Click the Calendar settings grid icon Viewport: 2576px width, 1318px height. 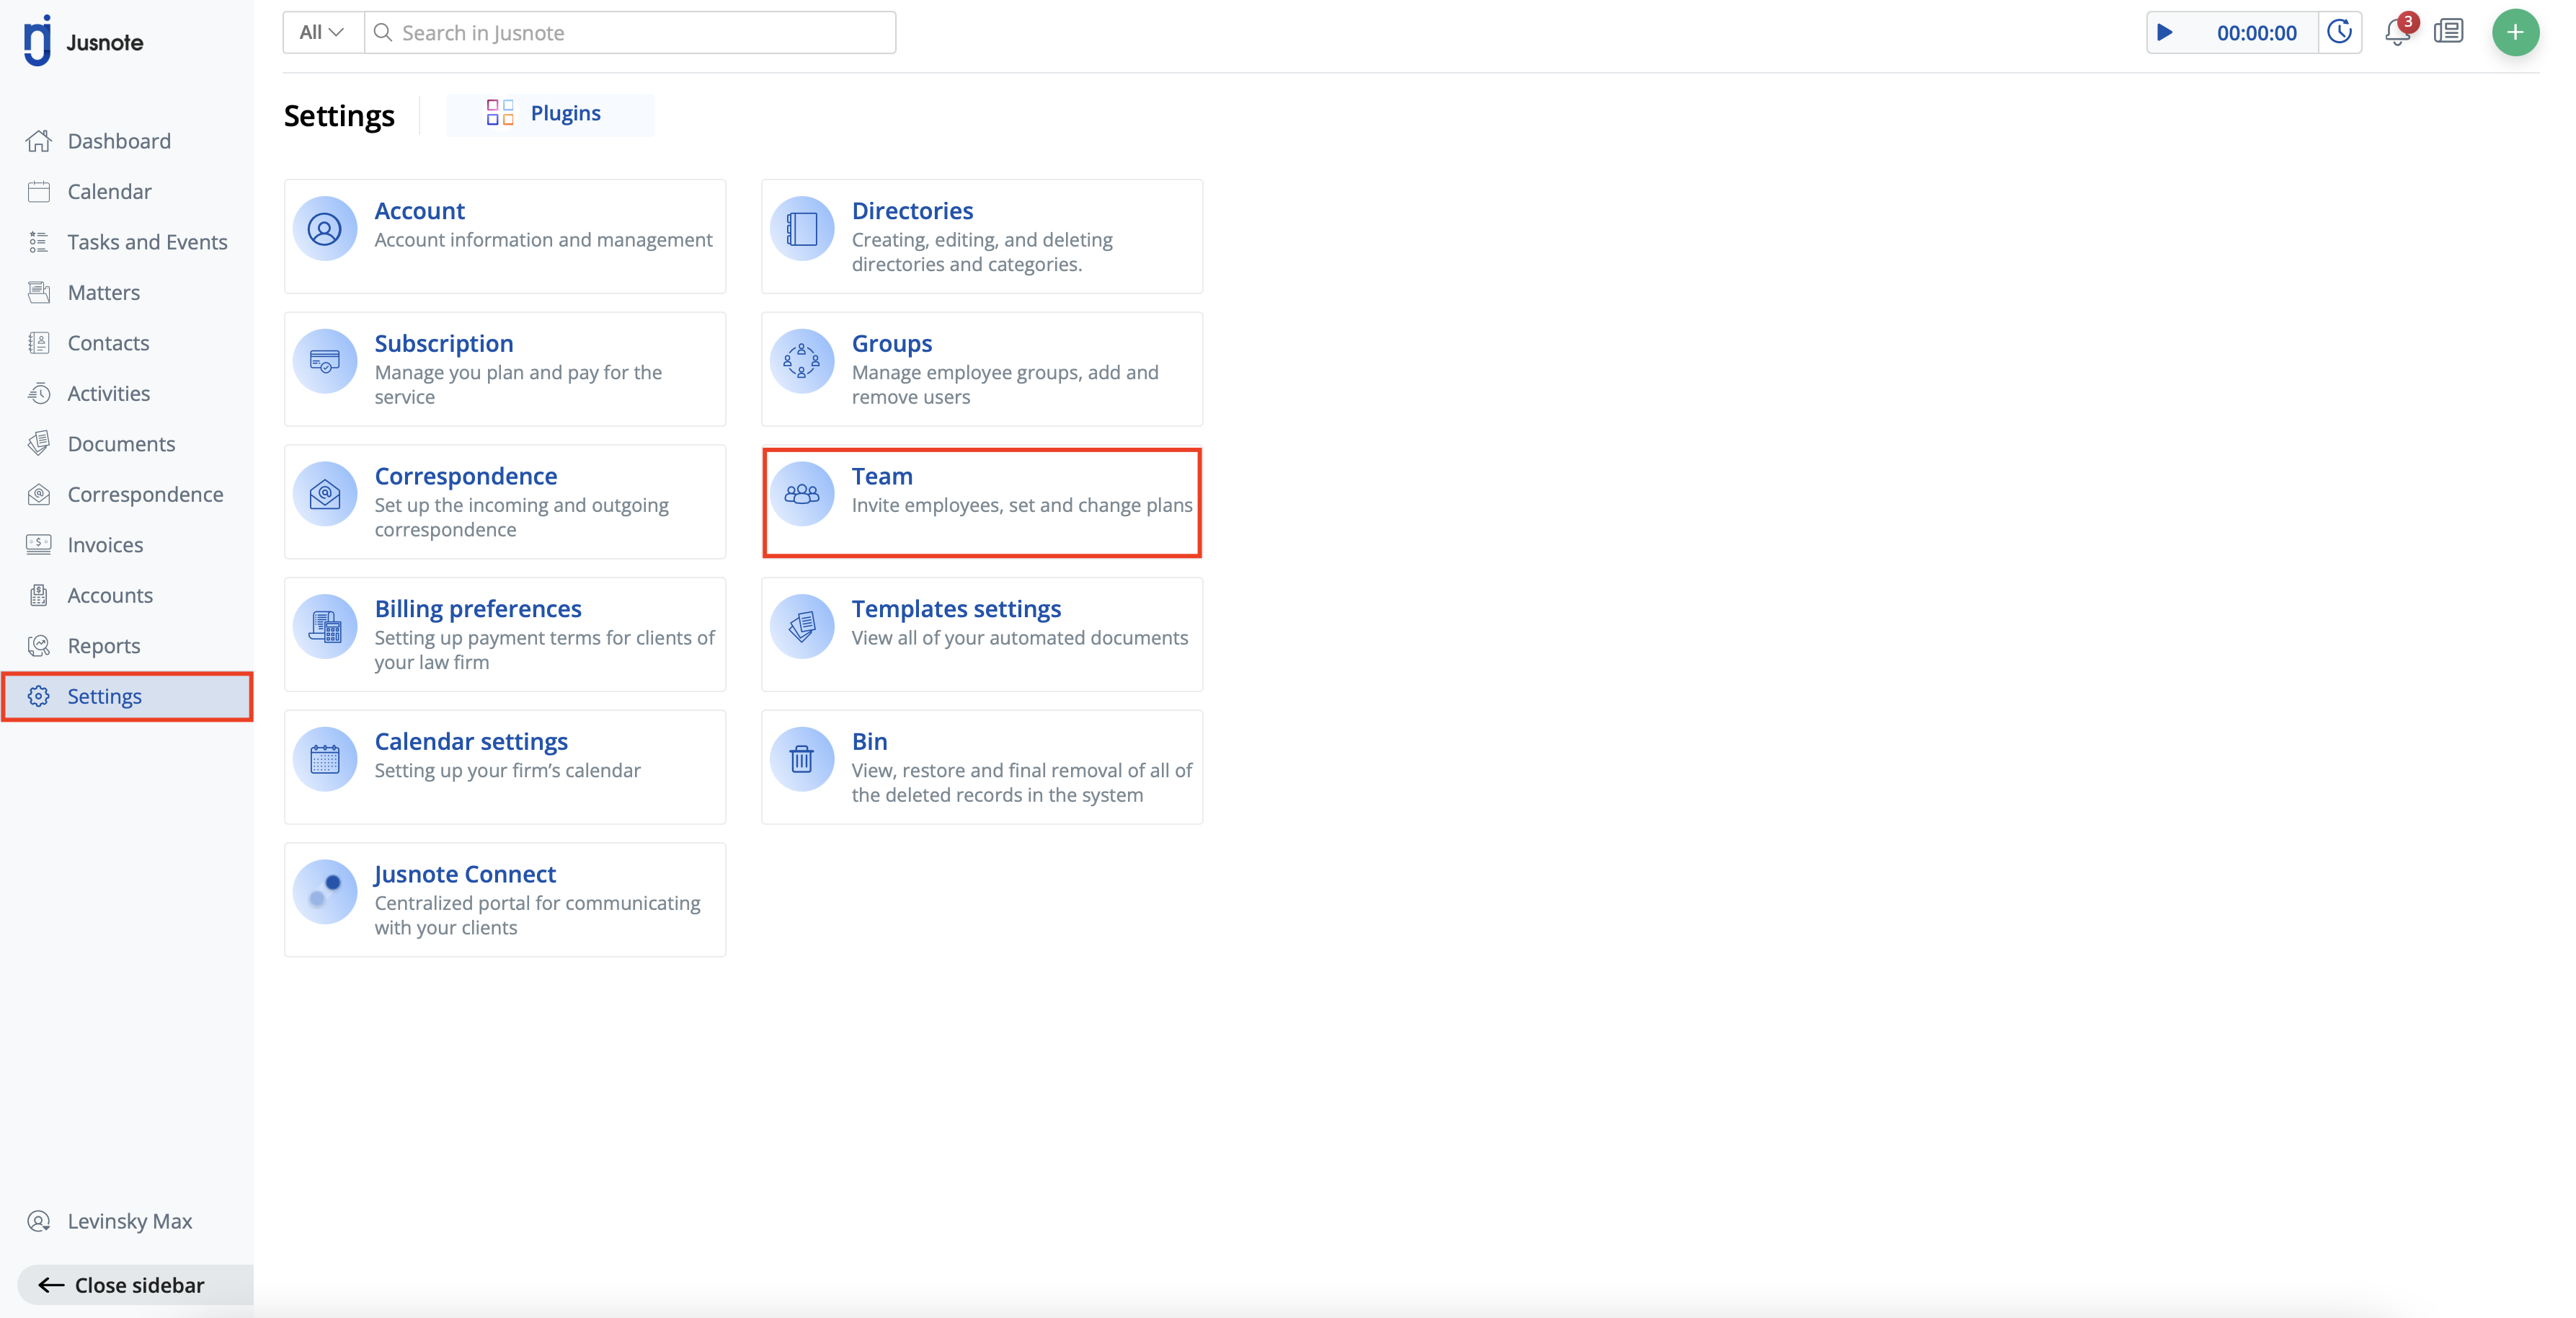(x=325, y=759)
